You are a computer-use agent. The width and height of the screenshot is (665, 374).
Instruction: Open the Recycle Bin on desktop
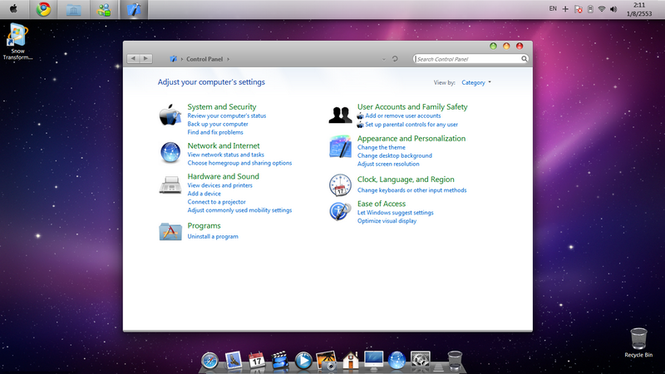(x=638, y=343)
